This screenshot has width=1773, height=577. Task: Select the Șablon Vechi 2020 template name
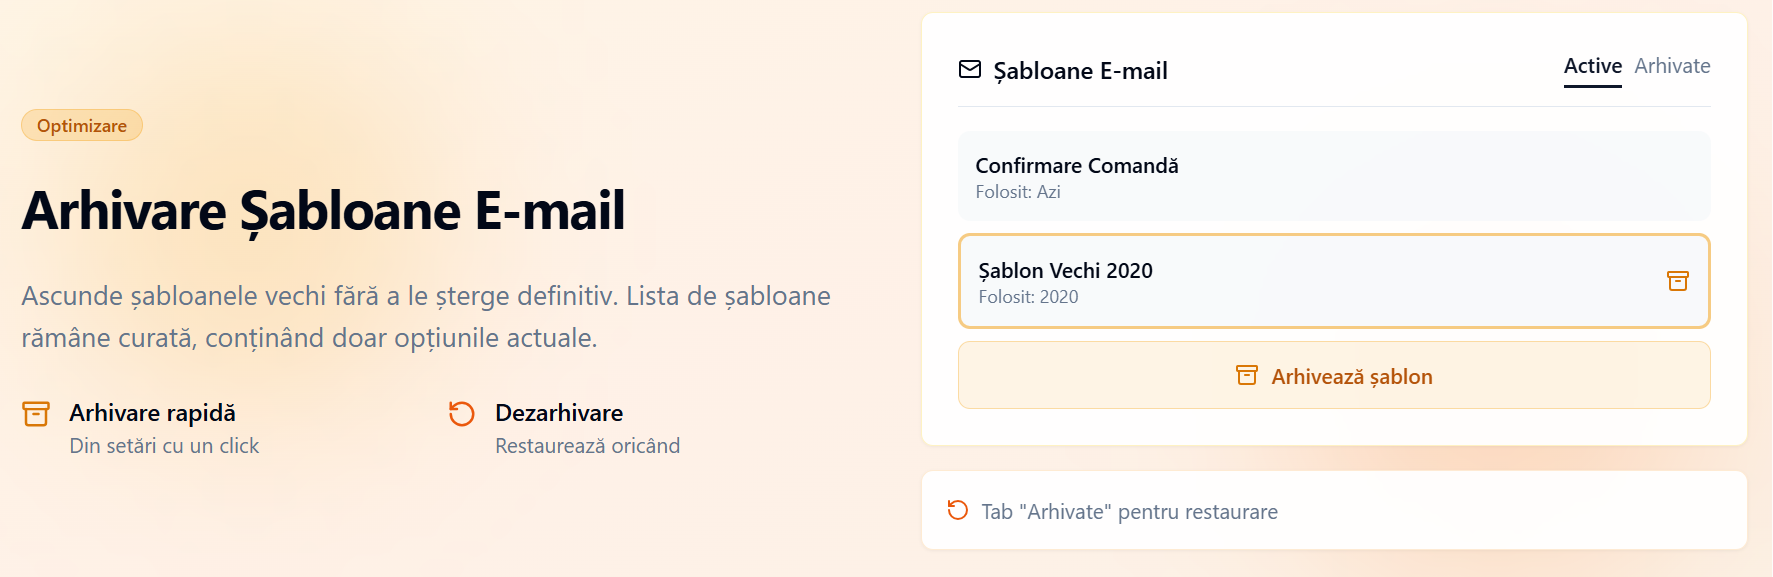coord(1065,271)
